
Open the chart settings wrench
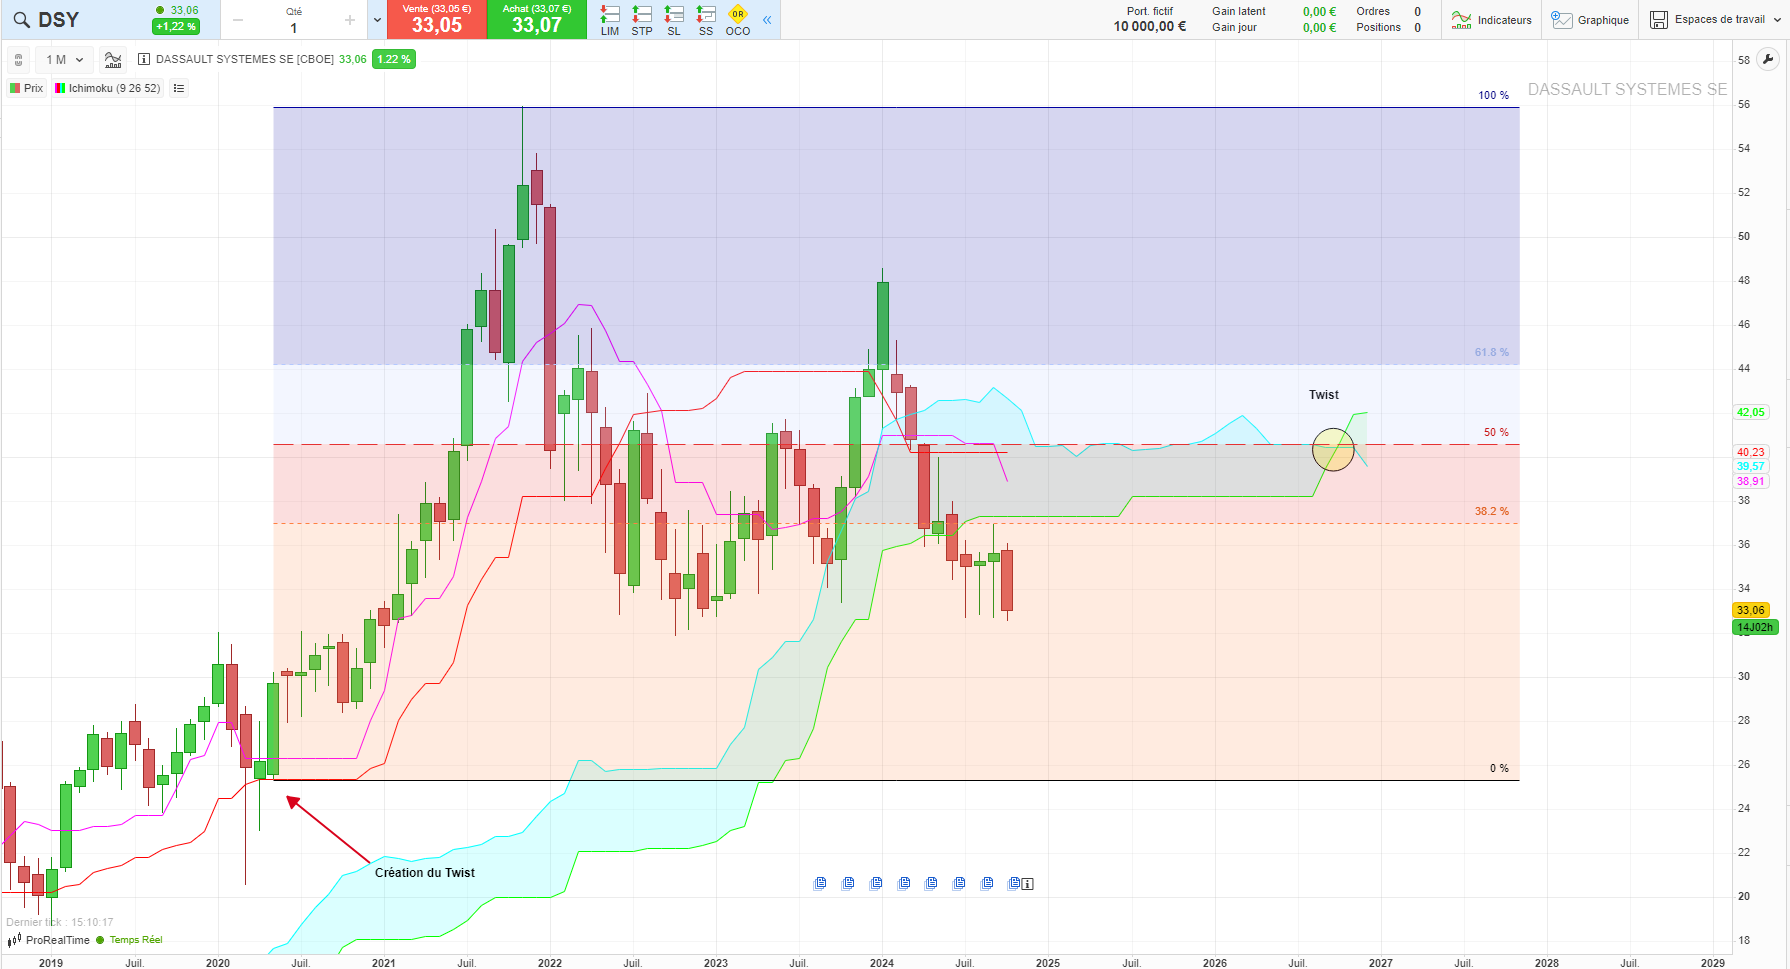[x=1768, y=59]
